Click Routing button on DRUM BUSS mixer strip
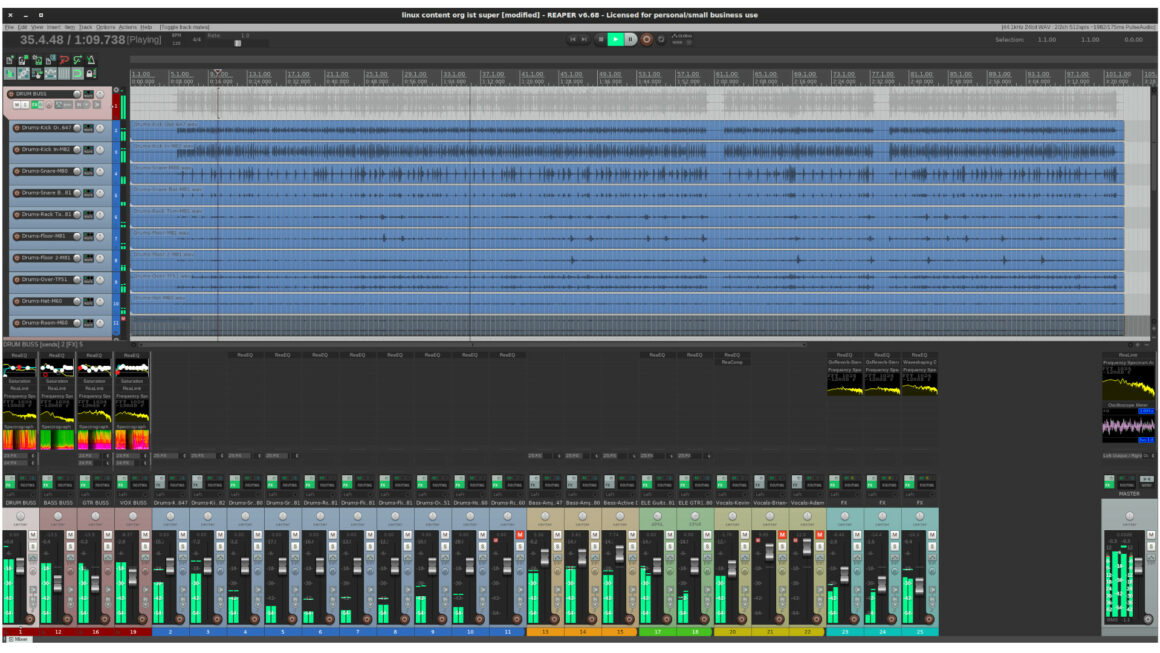Viewport: 1160px width, 653px height. click(x=27, y=484)
